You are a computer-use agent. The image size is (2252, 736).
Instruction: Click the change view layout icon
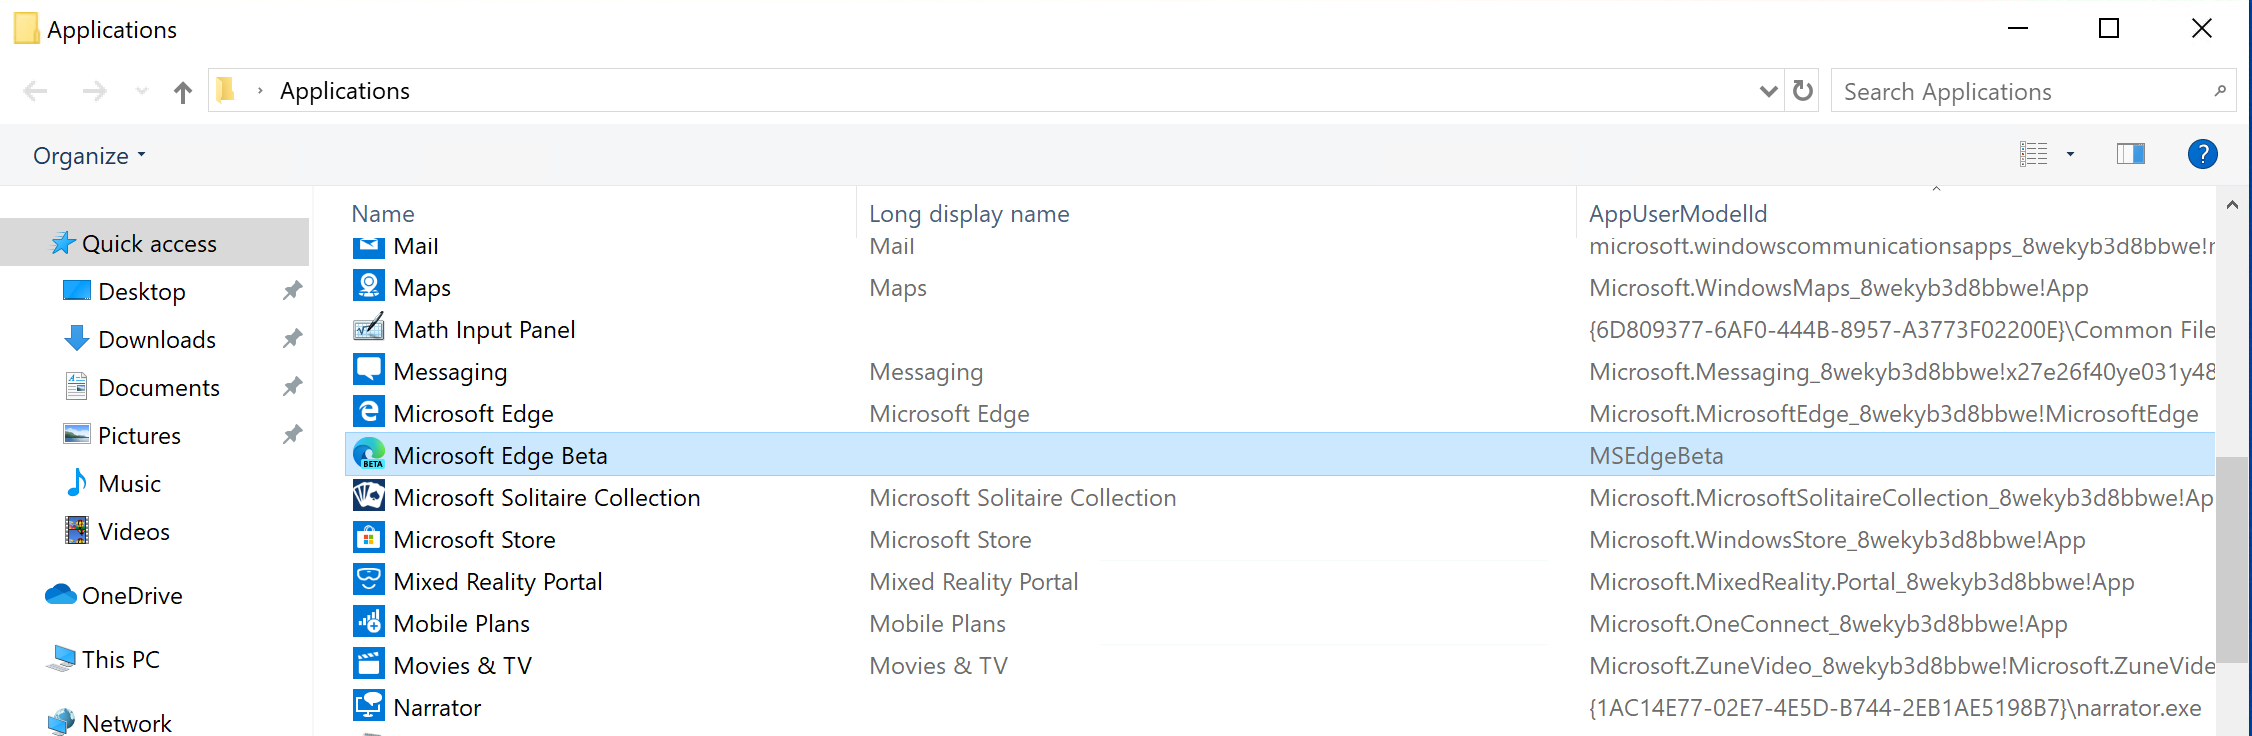click(x=2033, y=154)
